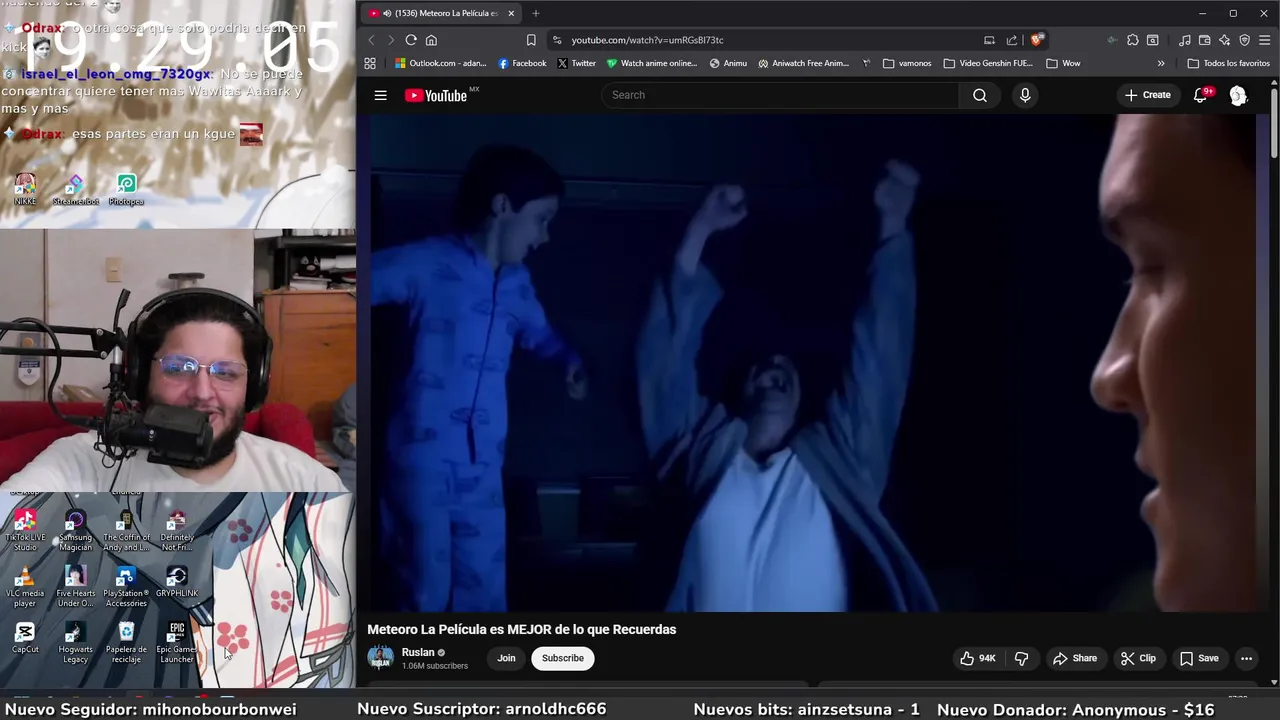
Task: Open the Ruslan channel name link
Action: pyautogui.click(x=418, y=652)
